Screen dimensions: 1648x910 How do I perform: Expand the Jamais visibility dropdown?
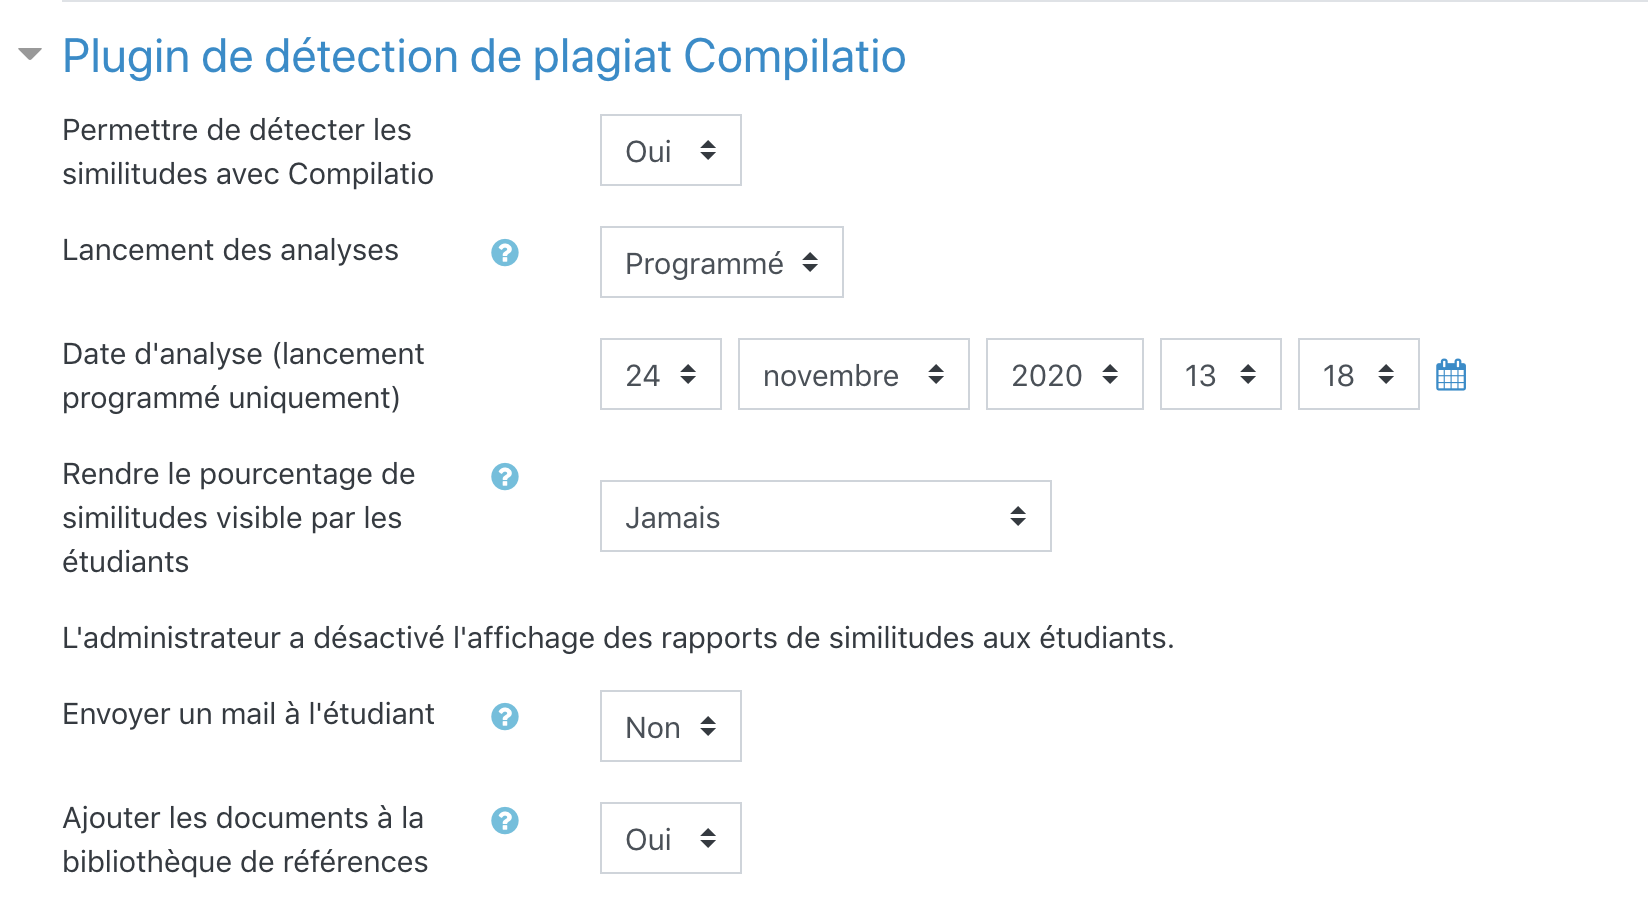coord(825,517)
